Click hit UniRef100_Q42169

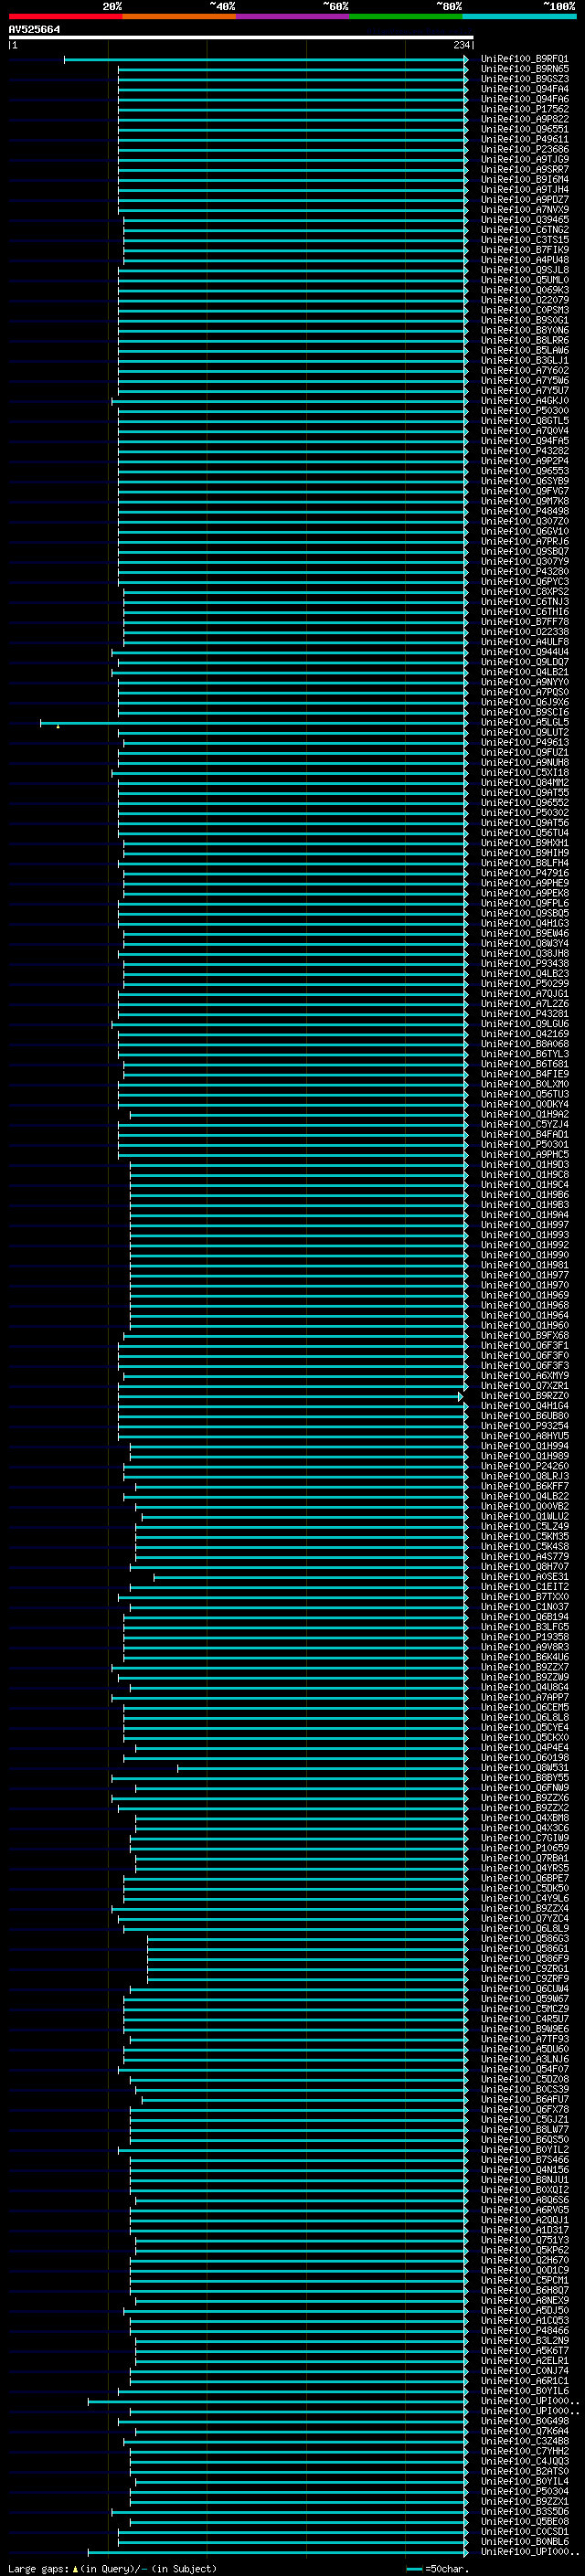click(x=525, y=1034)
